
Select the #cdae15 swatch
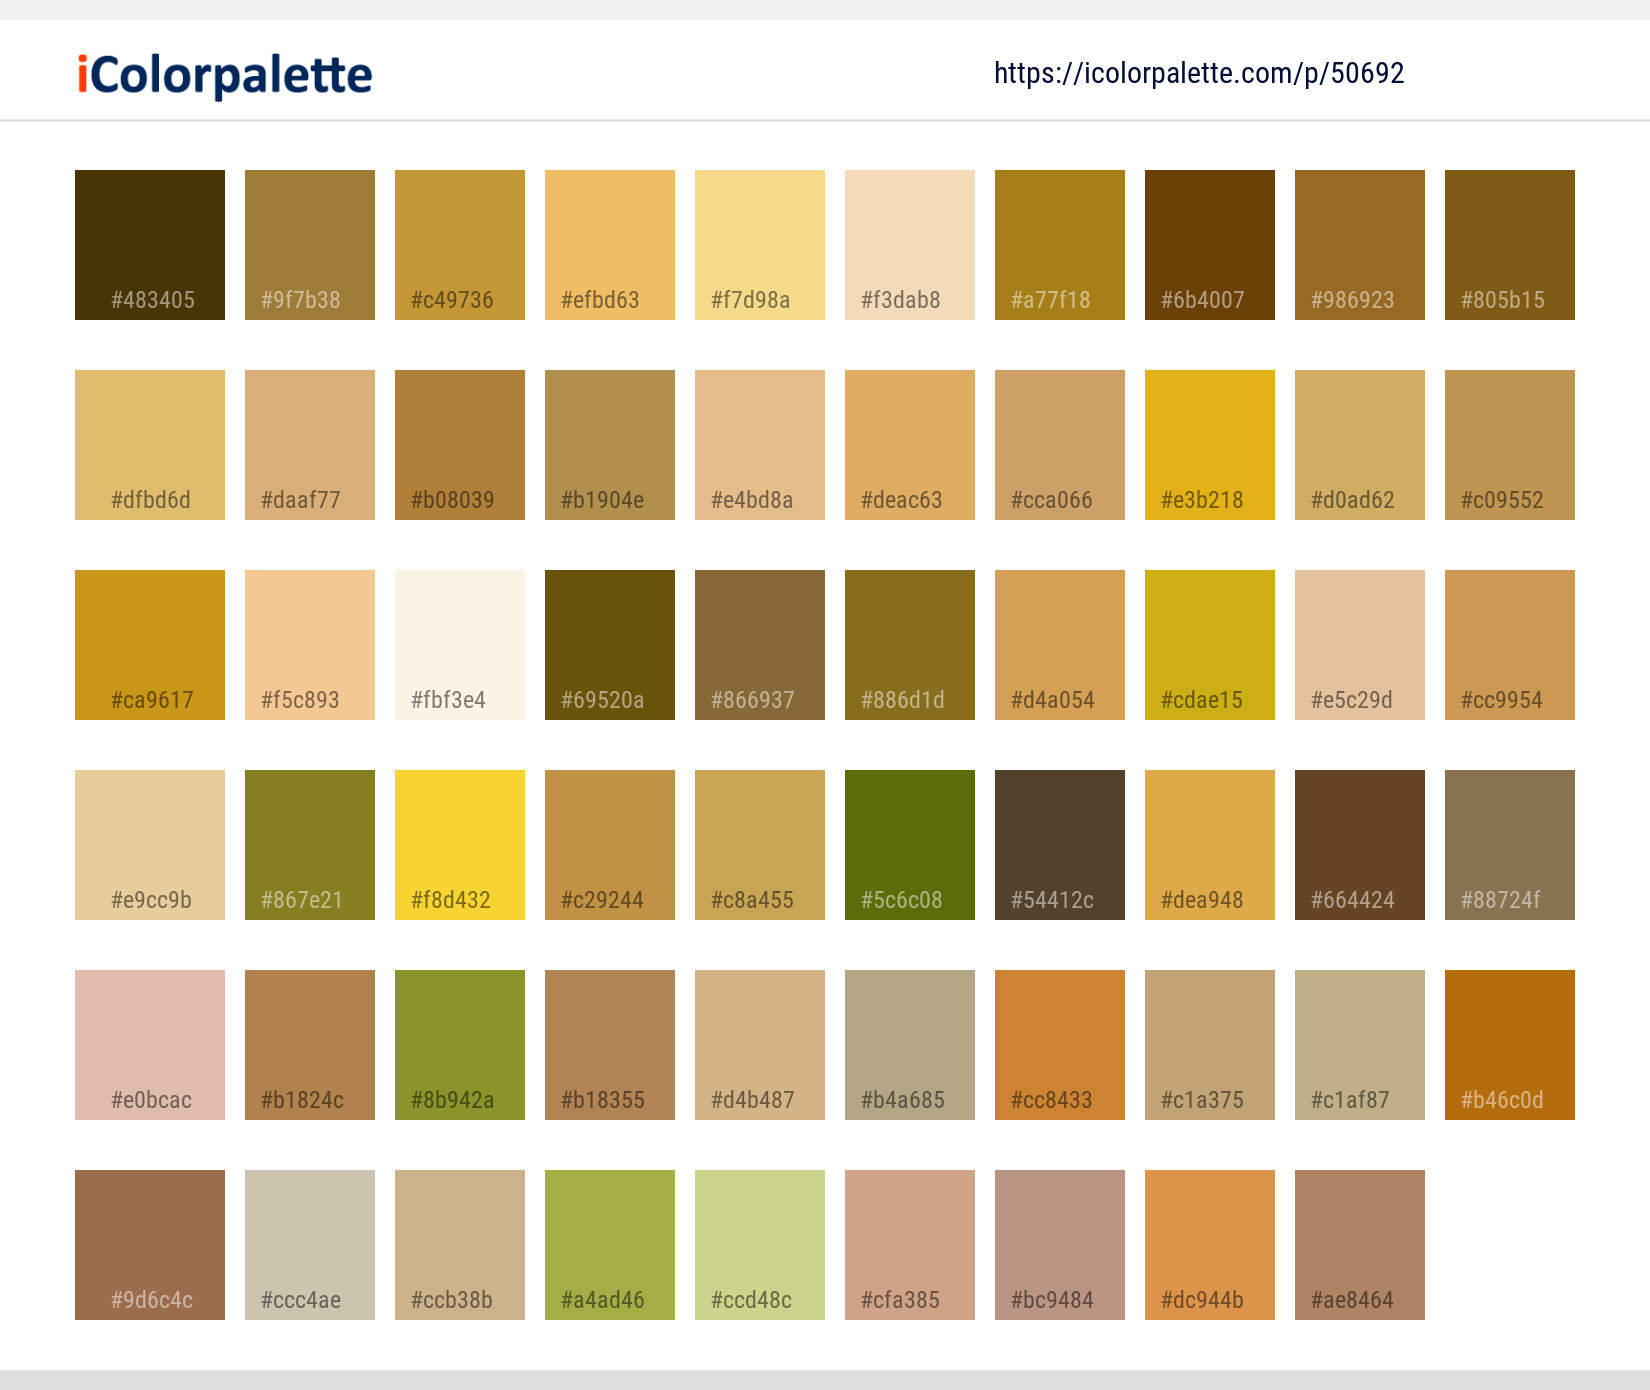1209,644
